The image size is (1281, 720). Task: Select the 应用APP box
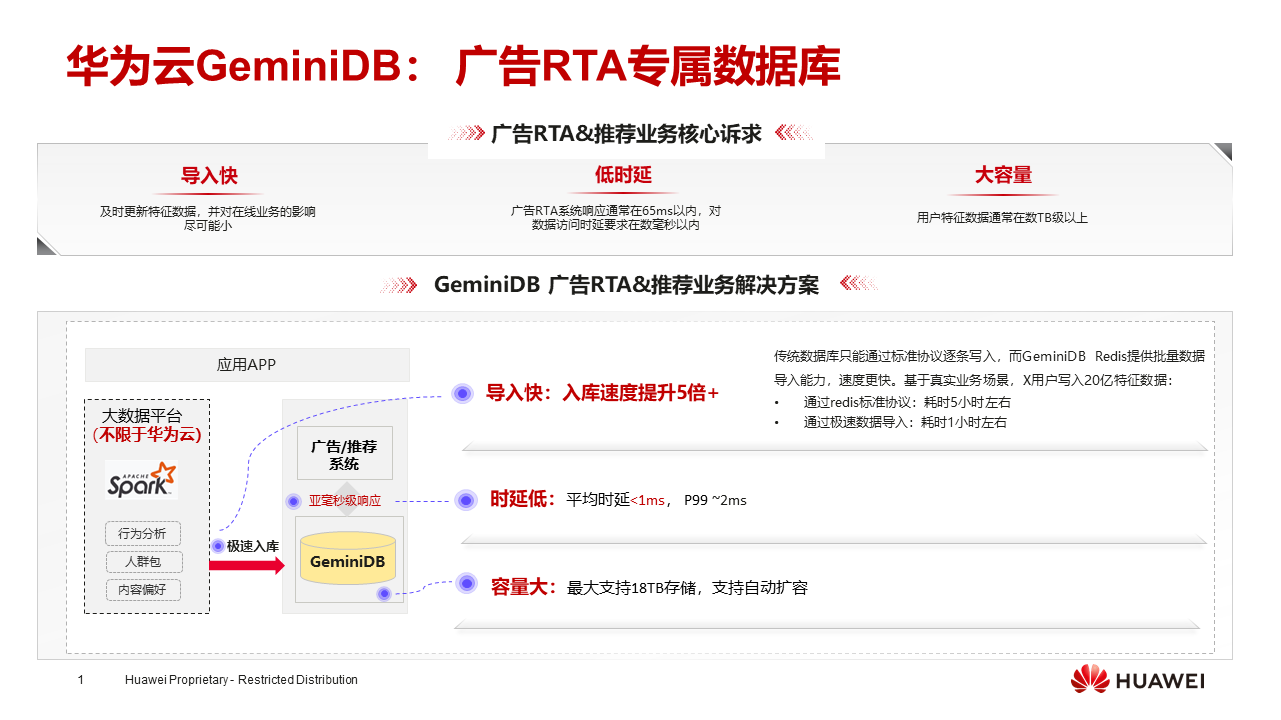(x=247, y=365)
